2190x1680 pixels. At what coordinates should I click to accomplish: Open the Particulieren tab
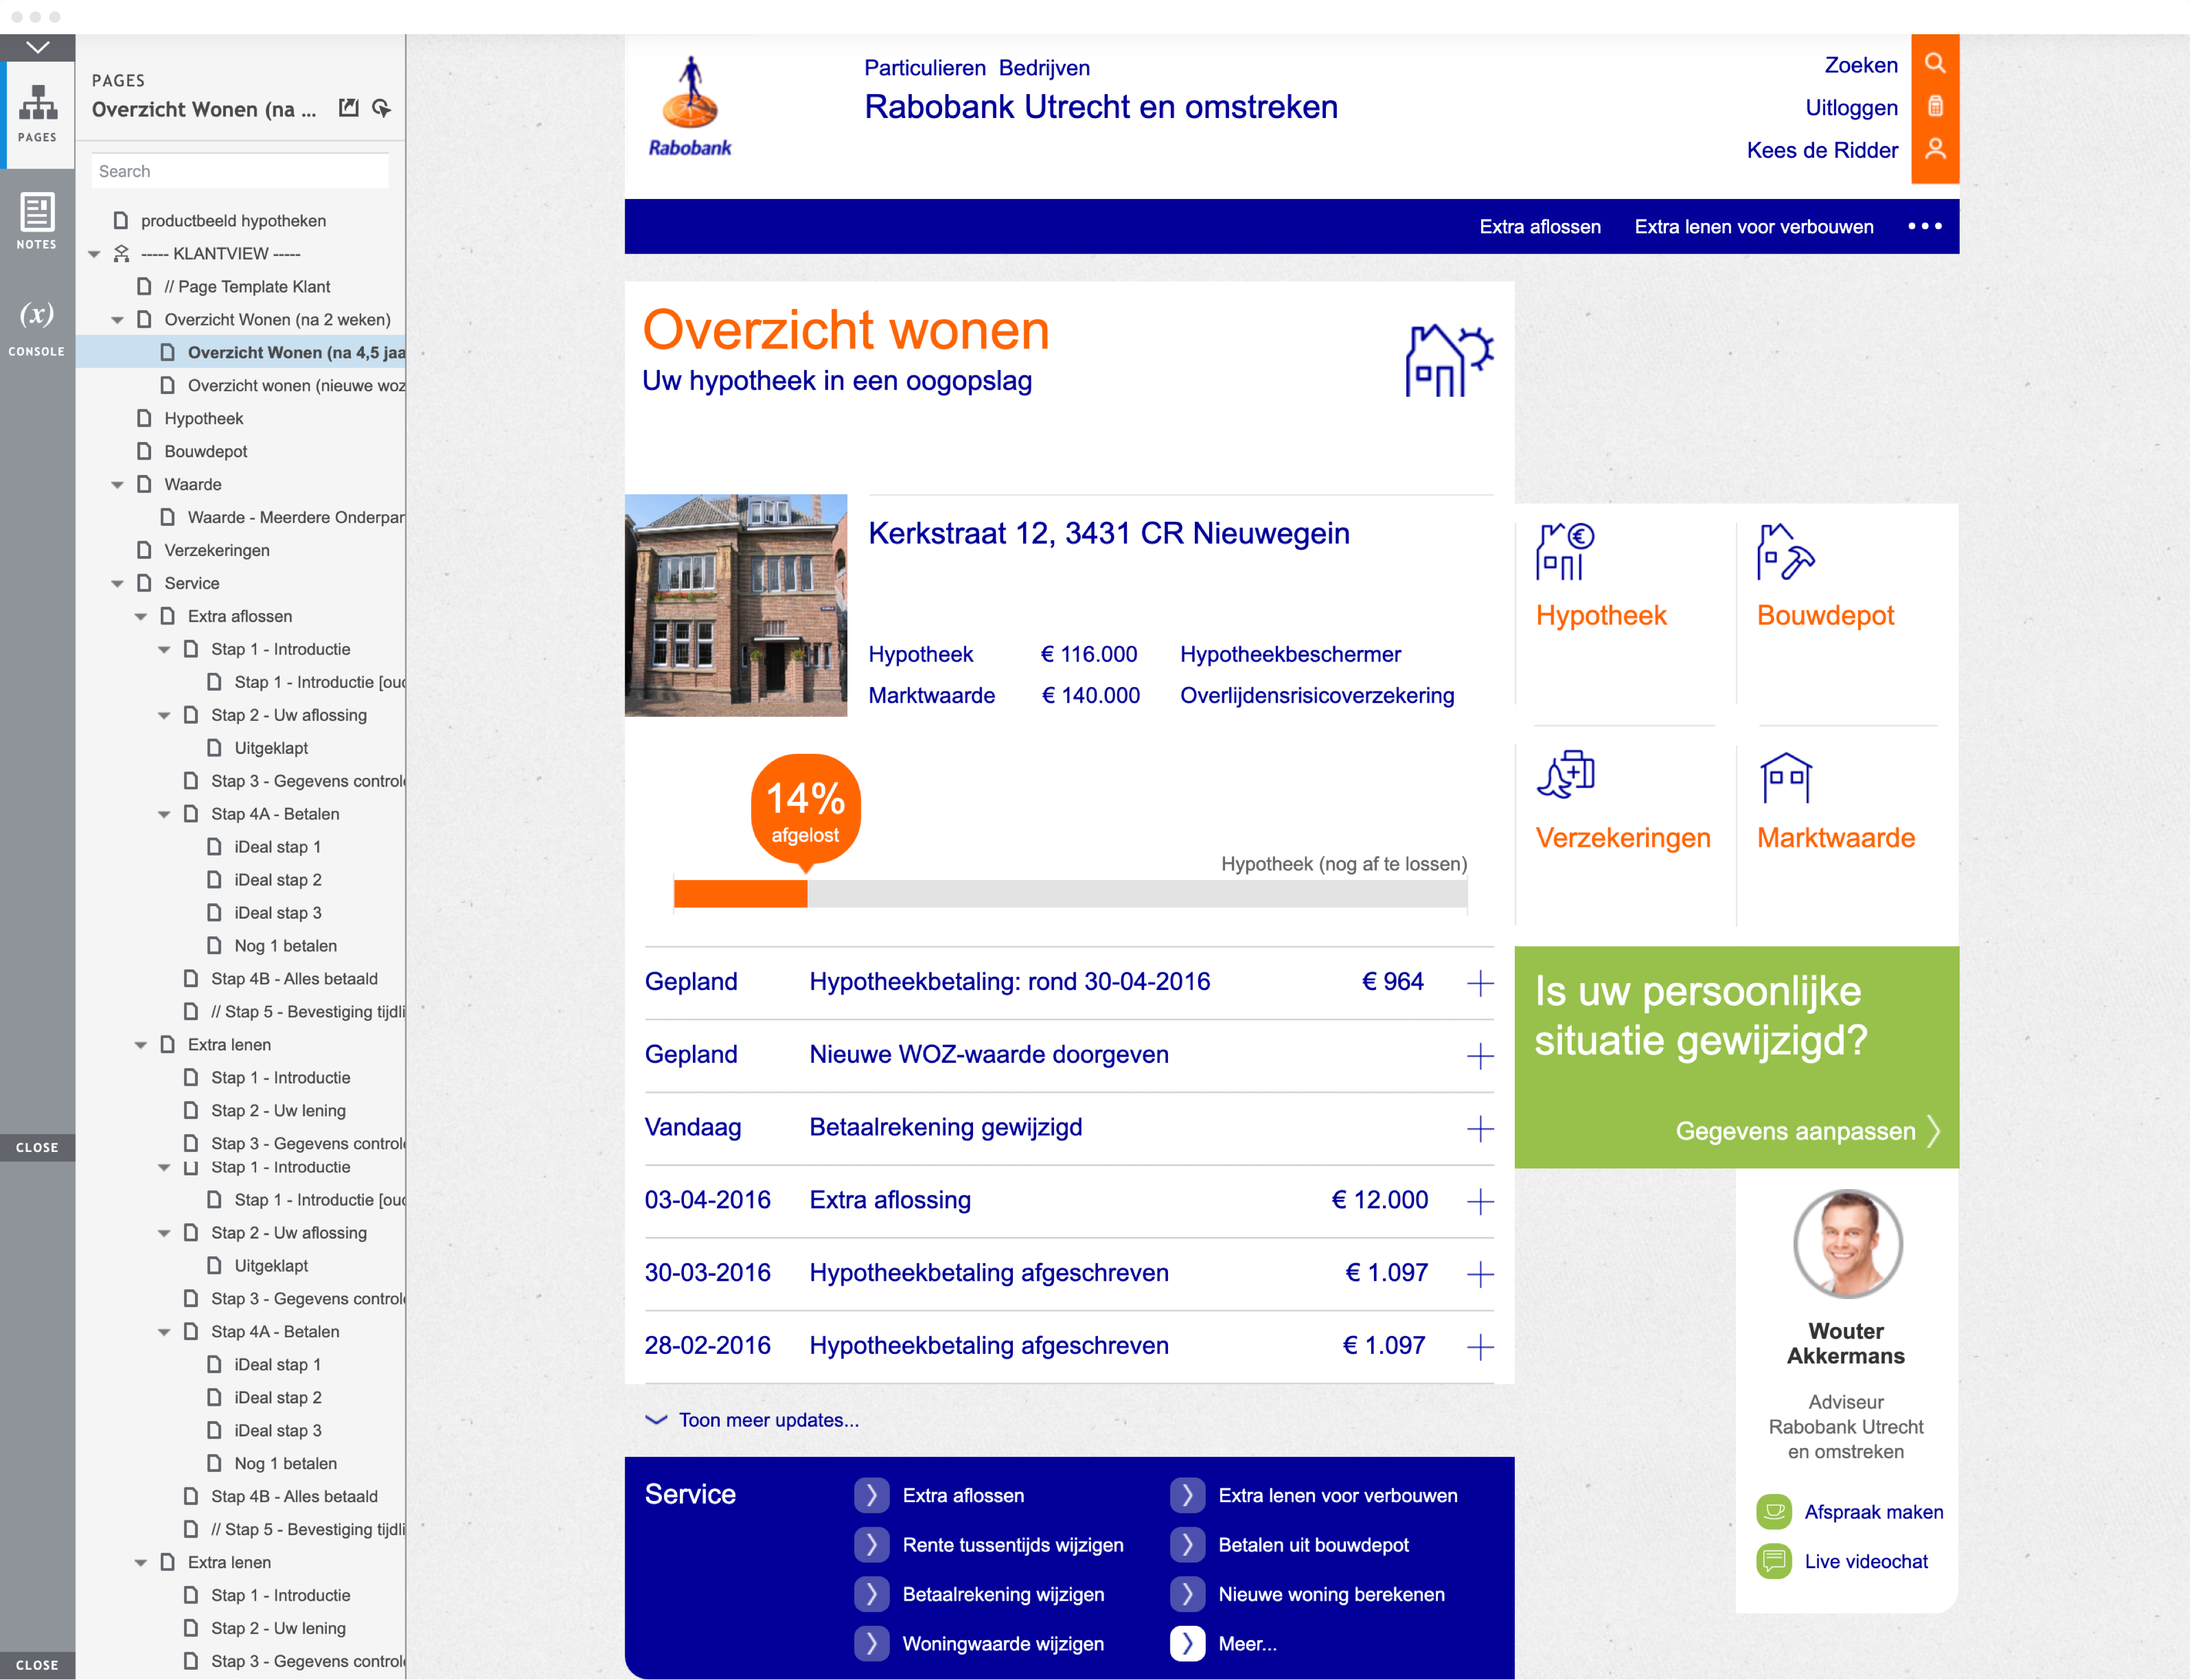click(x=924, y=67)
